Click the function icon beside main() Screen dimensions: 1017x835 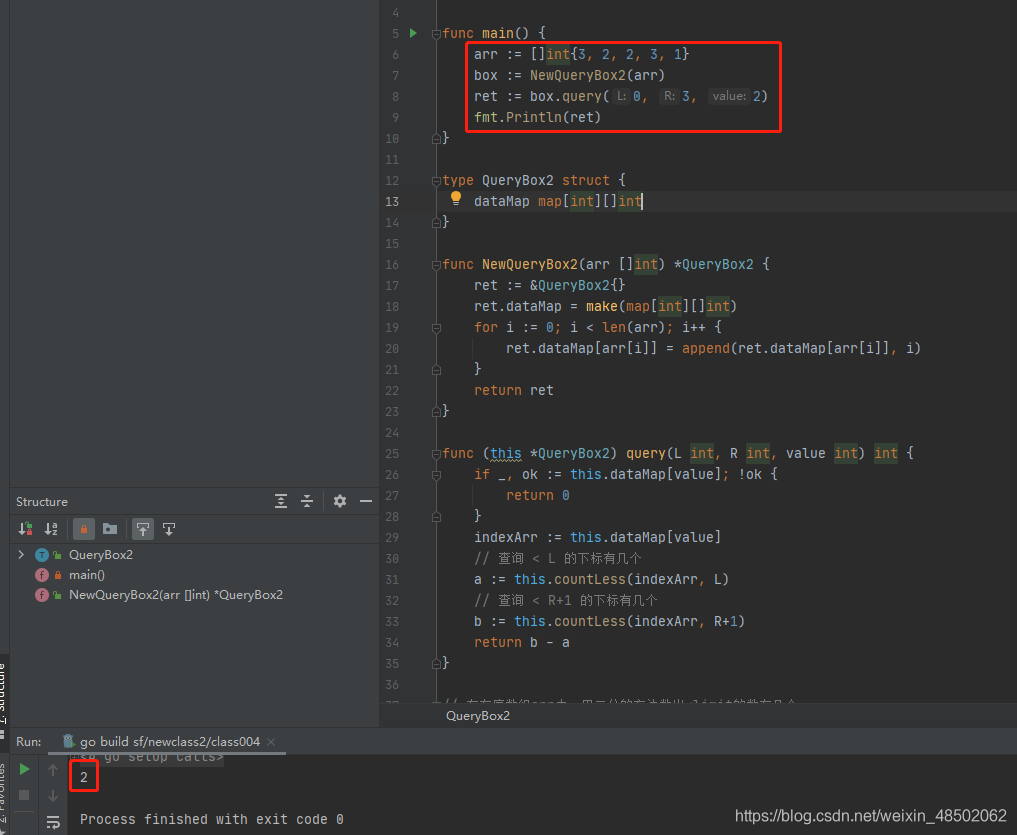point(42,575)
